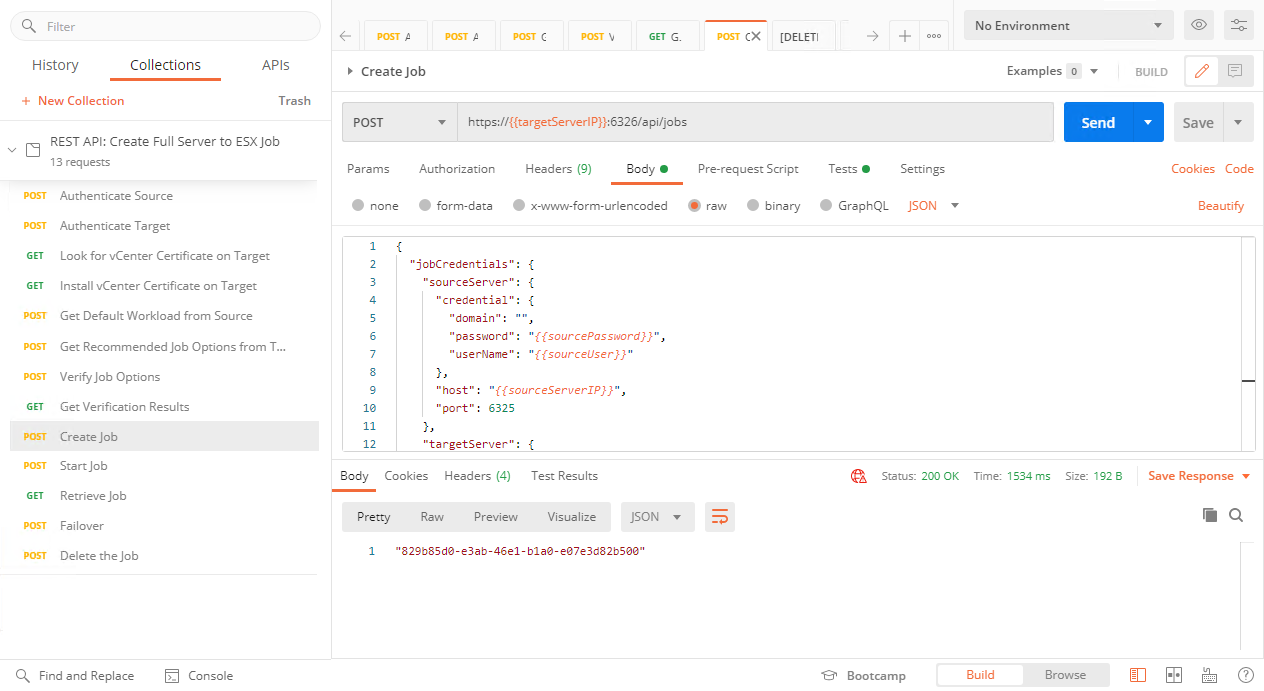Open the Cookies link beside Code
This screenshot has height=691, width=1264.
click(x=1193, y=169)
